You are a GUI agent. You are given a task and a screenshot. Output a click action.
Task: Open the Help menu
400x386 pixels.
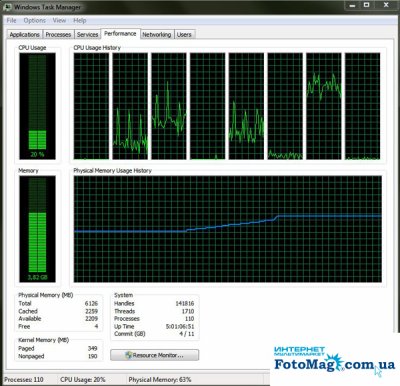point(80,20)
